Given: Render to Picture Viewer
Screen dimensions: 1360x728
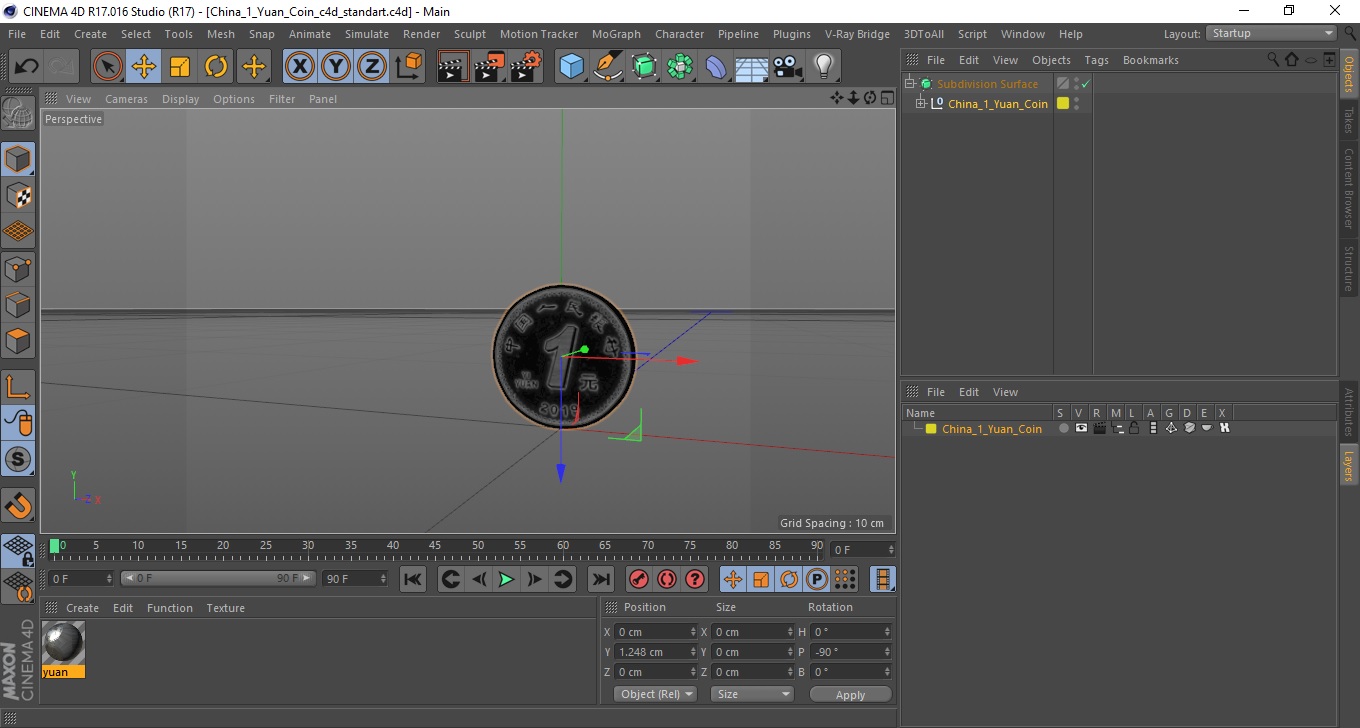Looking at the screenshot, I should (490, 67).
